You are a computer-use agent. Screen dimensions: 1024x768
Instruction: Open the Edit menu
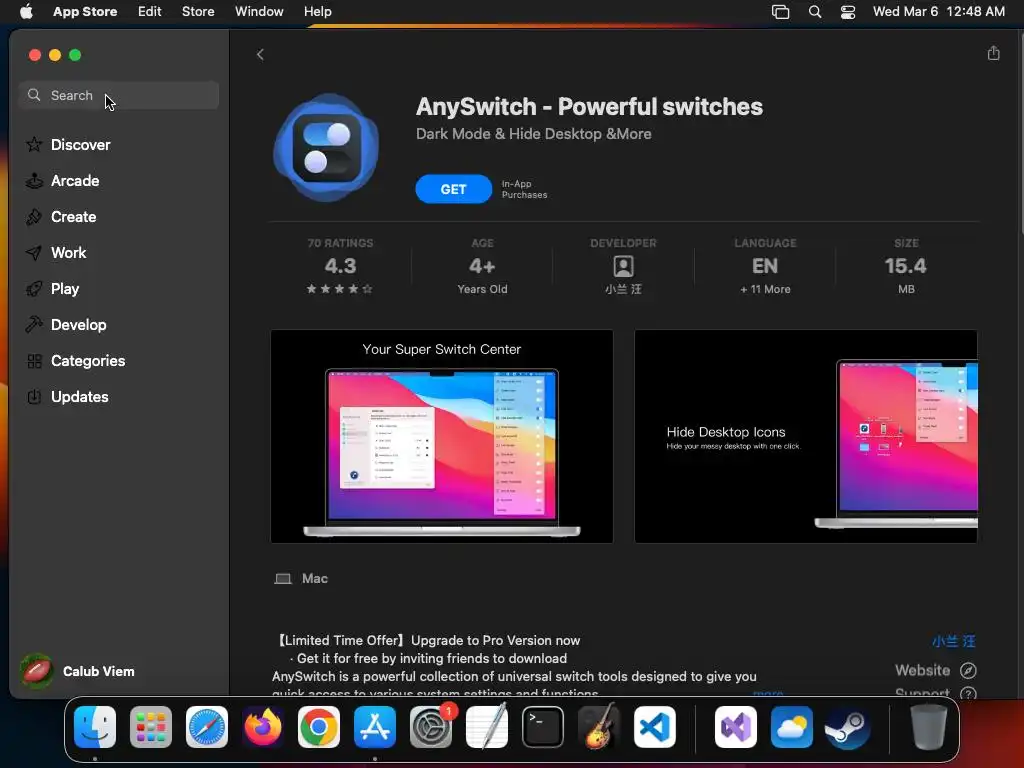pyautogui.click(x=150, y=11)
